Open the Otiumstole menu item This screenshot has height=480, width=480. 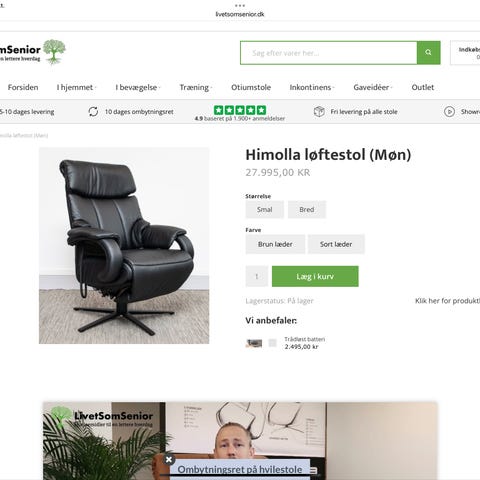251,87
